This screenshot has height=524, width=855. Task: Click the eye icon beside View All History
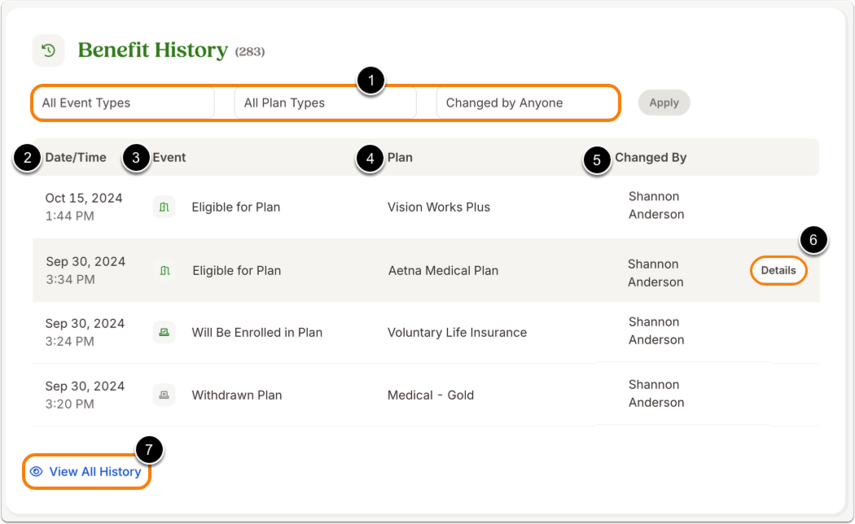pos(37,472)
